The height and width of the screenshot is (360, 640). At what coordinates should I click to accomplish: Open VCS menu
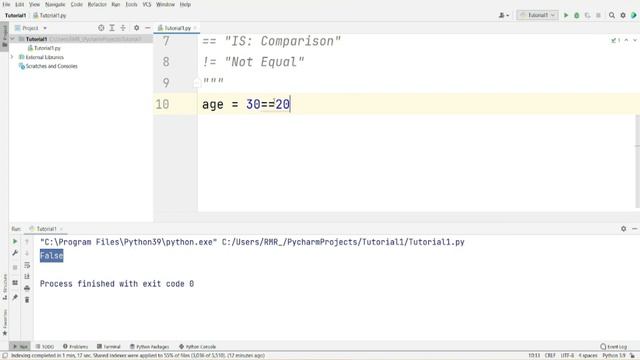147,4
